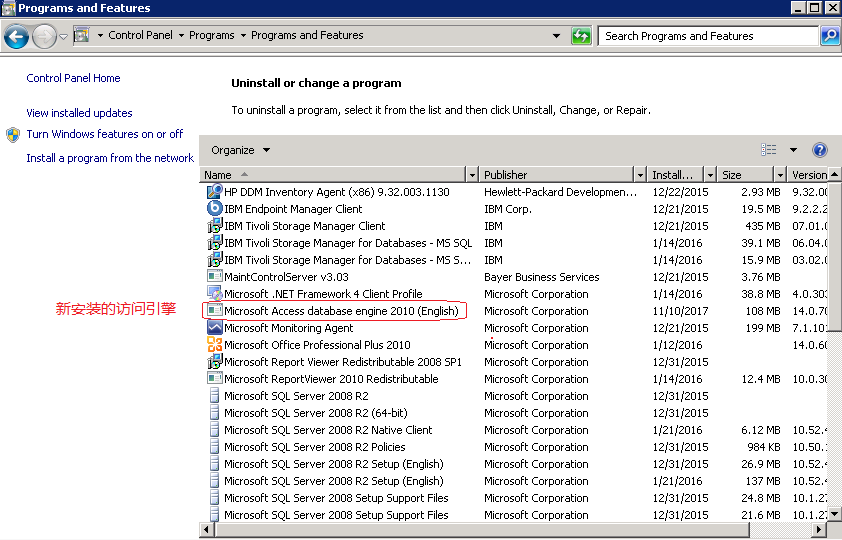
Task: Click the '435 MB' size cell
Action: pos(763,226)
